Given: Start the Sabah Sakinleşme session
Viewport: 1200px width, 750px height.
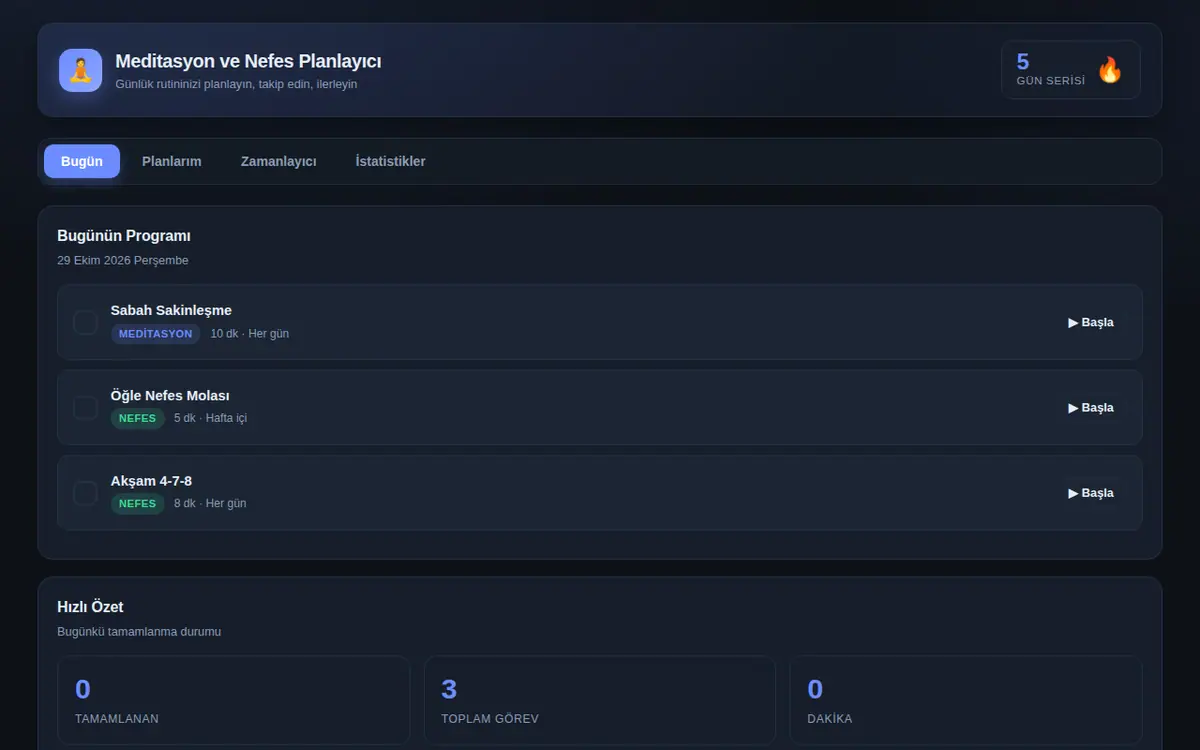Looking at the screenshot, I should pos(1091,322).
